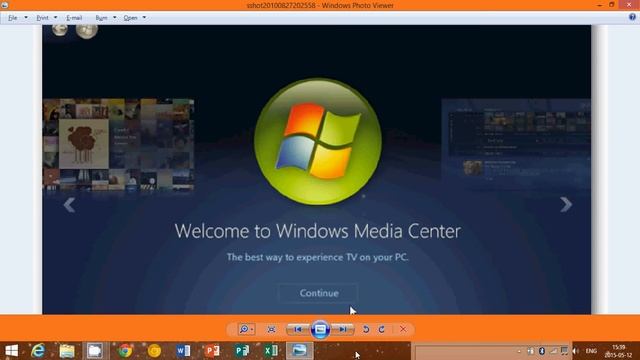Launch Internet Explorer from taskbar
The width and height of the screenshot is (640, 360).
(38, 351)
